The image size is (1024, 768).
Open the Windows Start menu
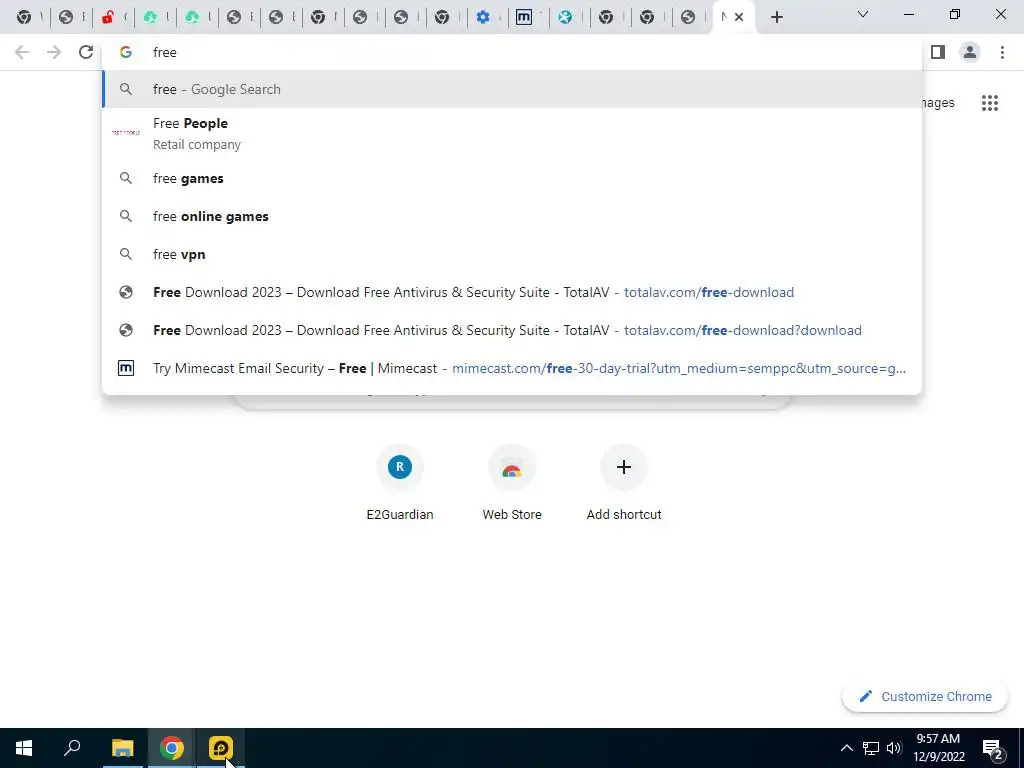(x=24, y=748)
